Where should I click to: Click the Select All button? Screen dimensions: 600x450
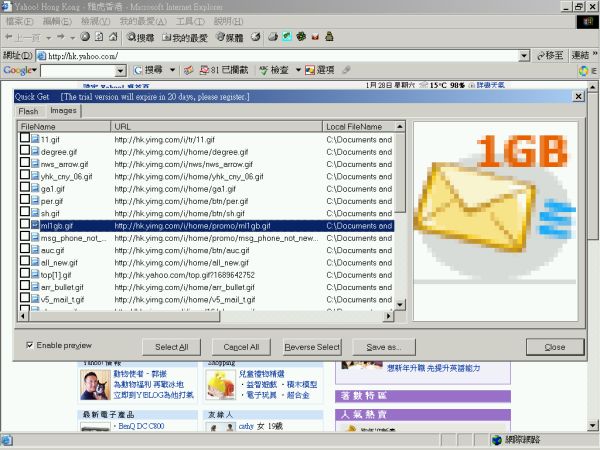coord(171,347)
